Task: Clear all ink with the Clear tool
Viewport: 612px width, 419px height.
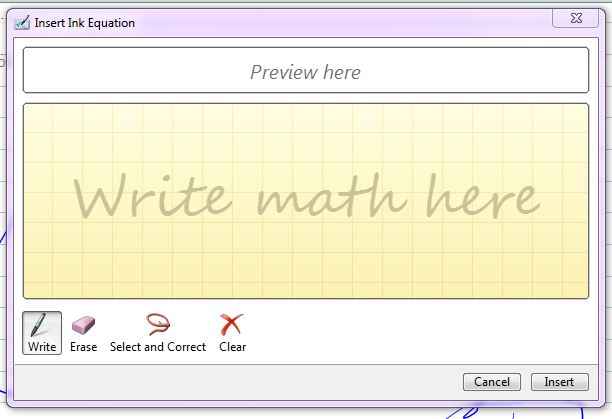Action: click(232, 333)
